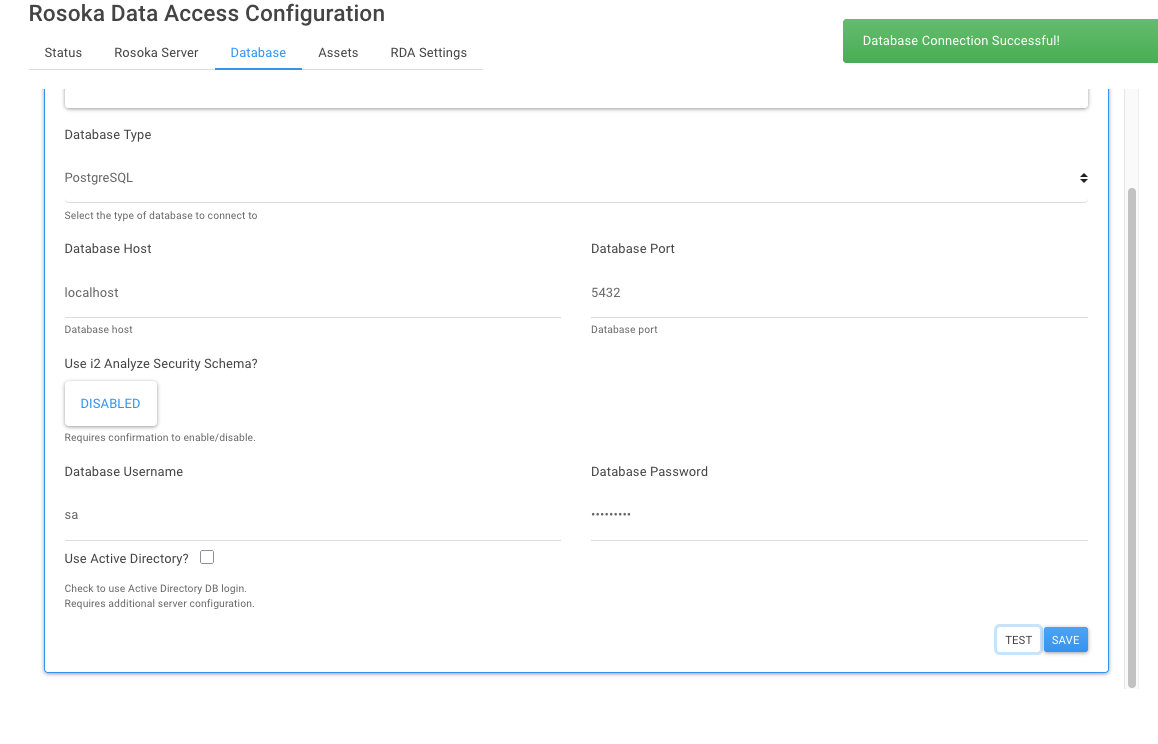The height and width of the screenshot is (744, 1158).
Task: Check the Use Active Directory checkbox
Action: (x=207, y=557)
